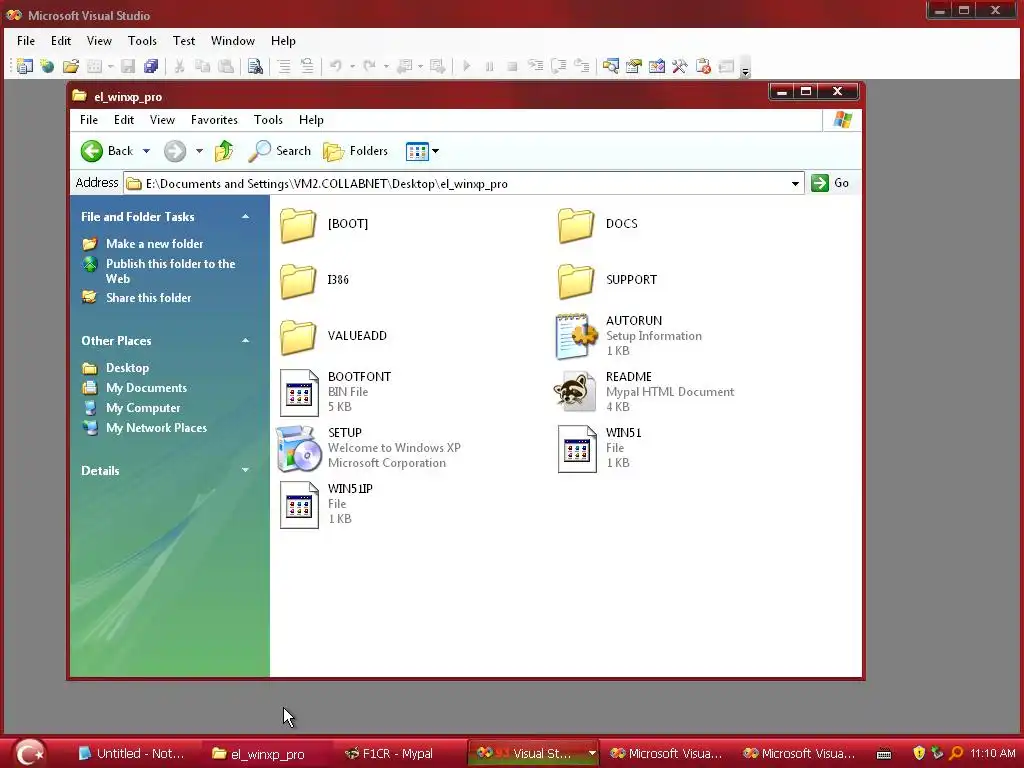Click the Solution Explorer toolbar icon
The height and width of the screenshot is (768, 1024).
pyautogui.click(x=611, y=66)
